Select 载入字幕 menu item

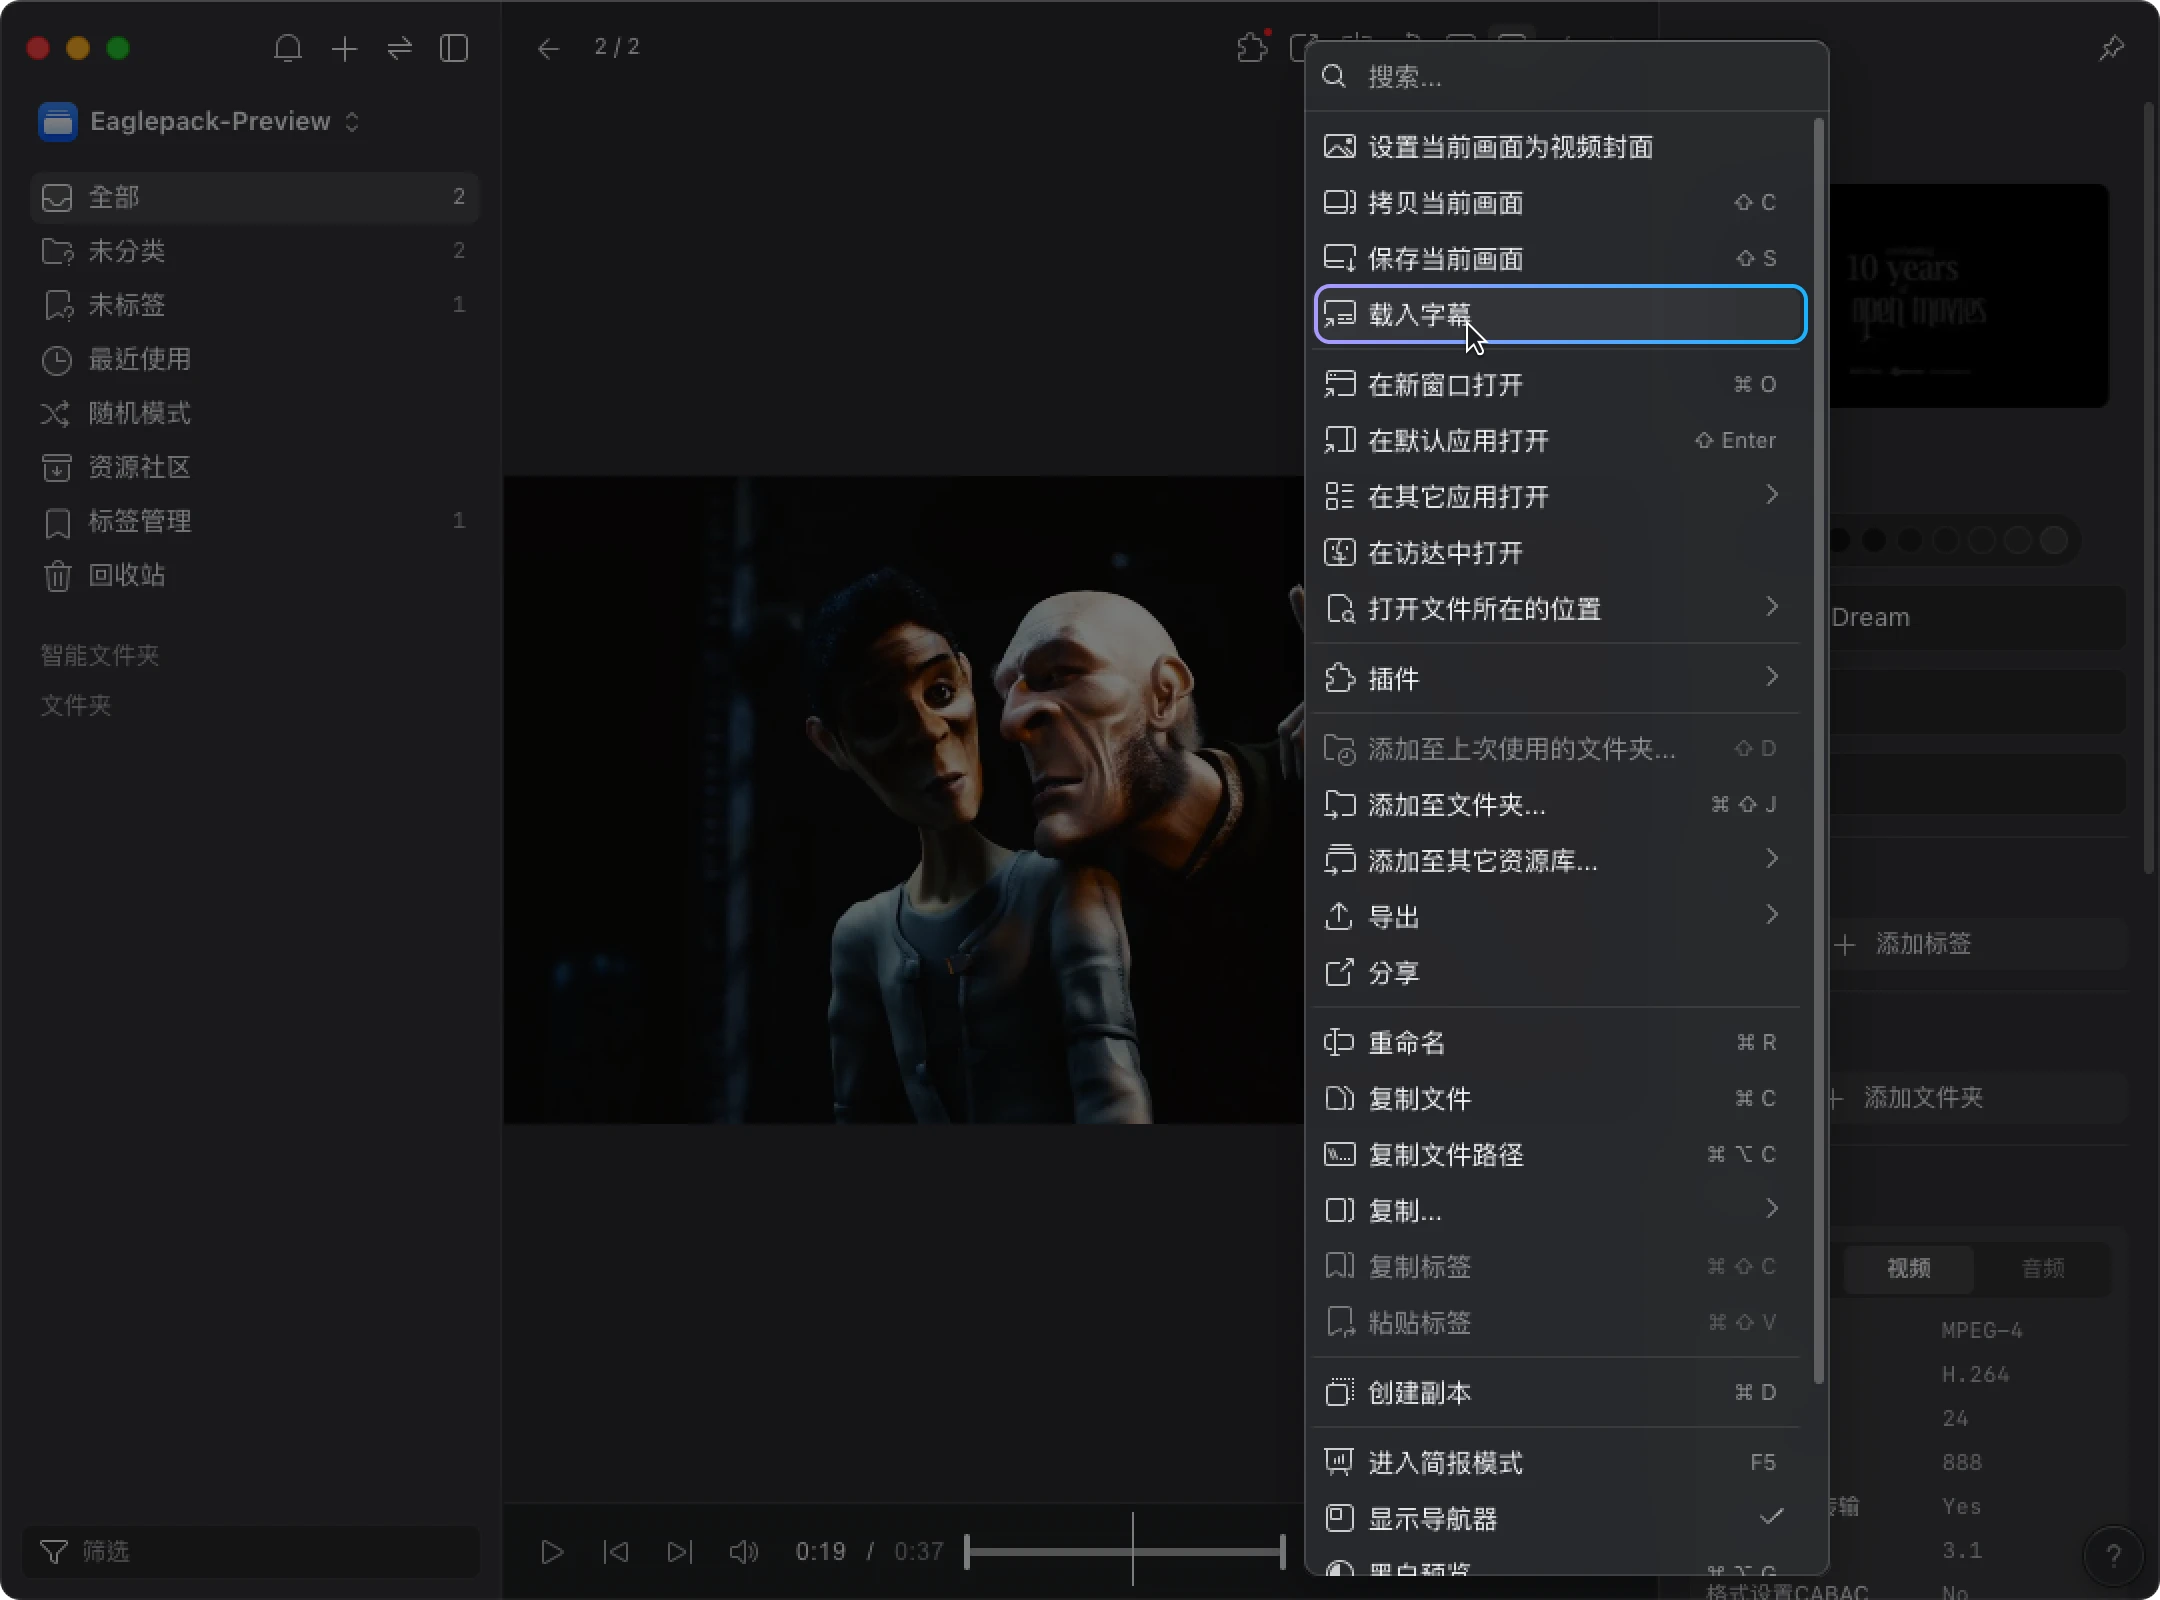(1560, 314)
